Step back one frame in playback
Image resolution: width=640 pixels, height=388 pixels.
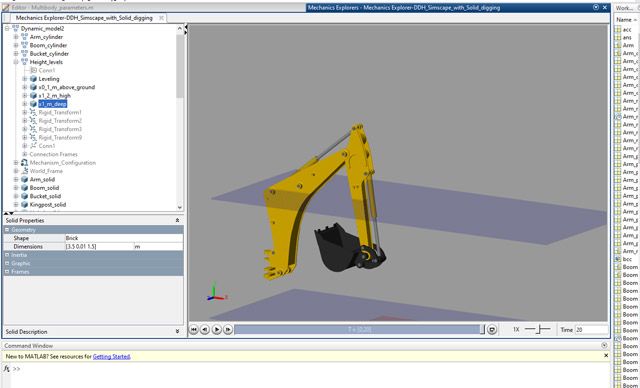click(x=205, y=329)
